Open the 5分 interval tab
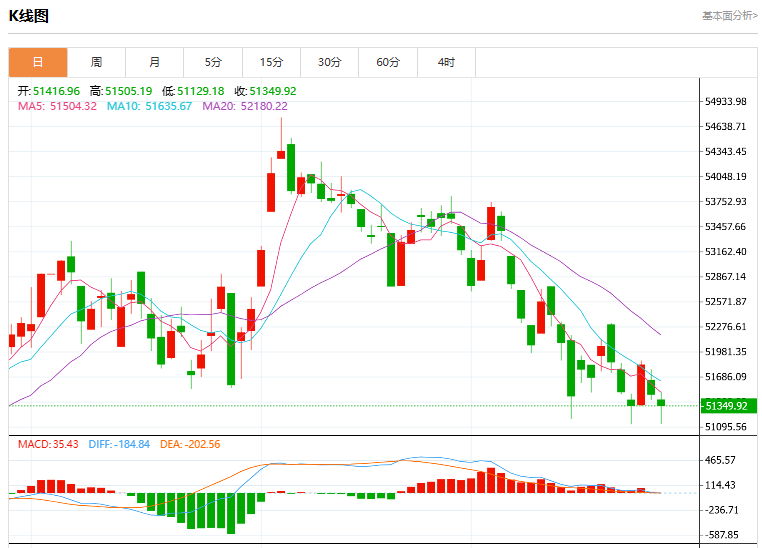 (x=213, y=62)
